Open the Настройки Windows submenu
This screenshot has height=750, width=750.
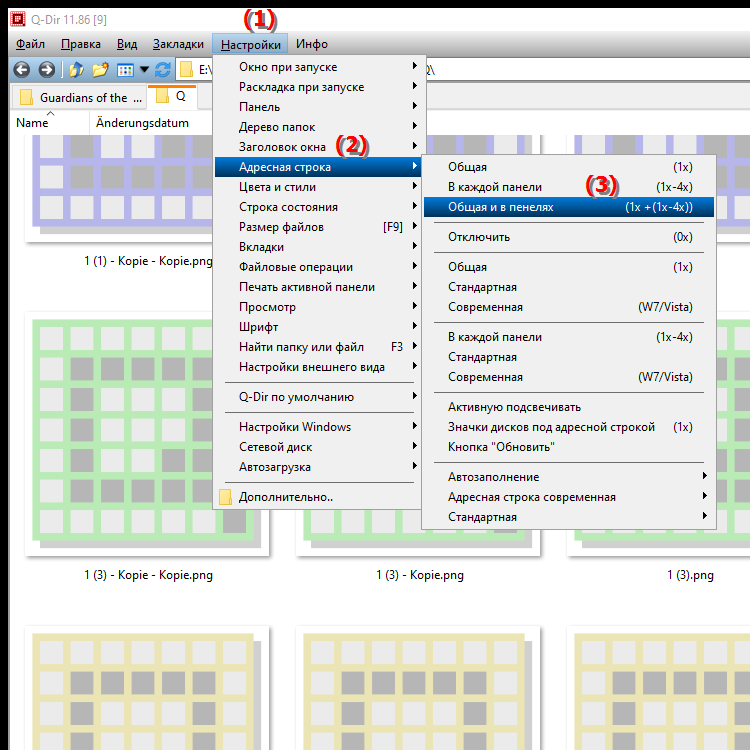(318, 427)
